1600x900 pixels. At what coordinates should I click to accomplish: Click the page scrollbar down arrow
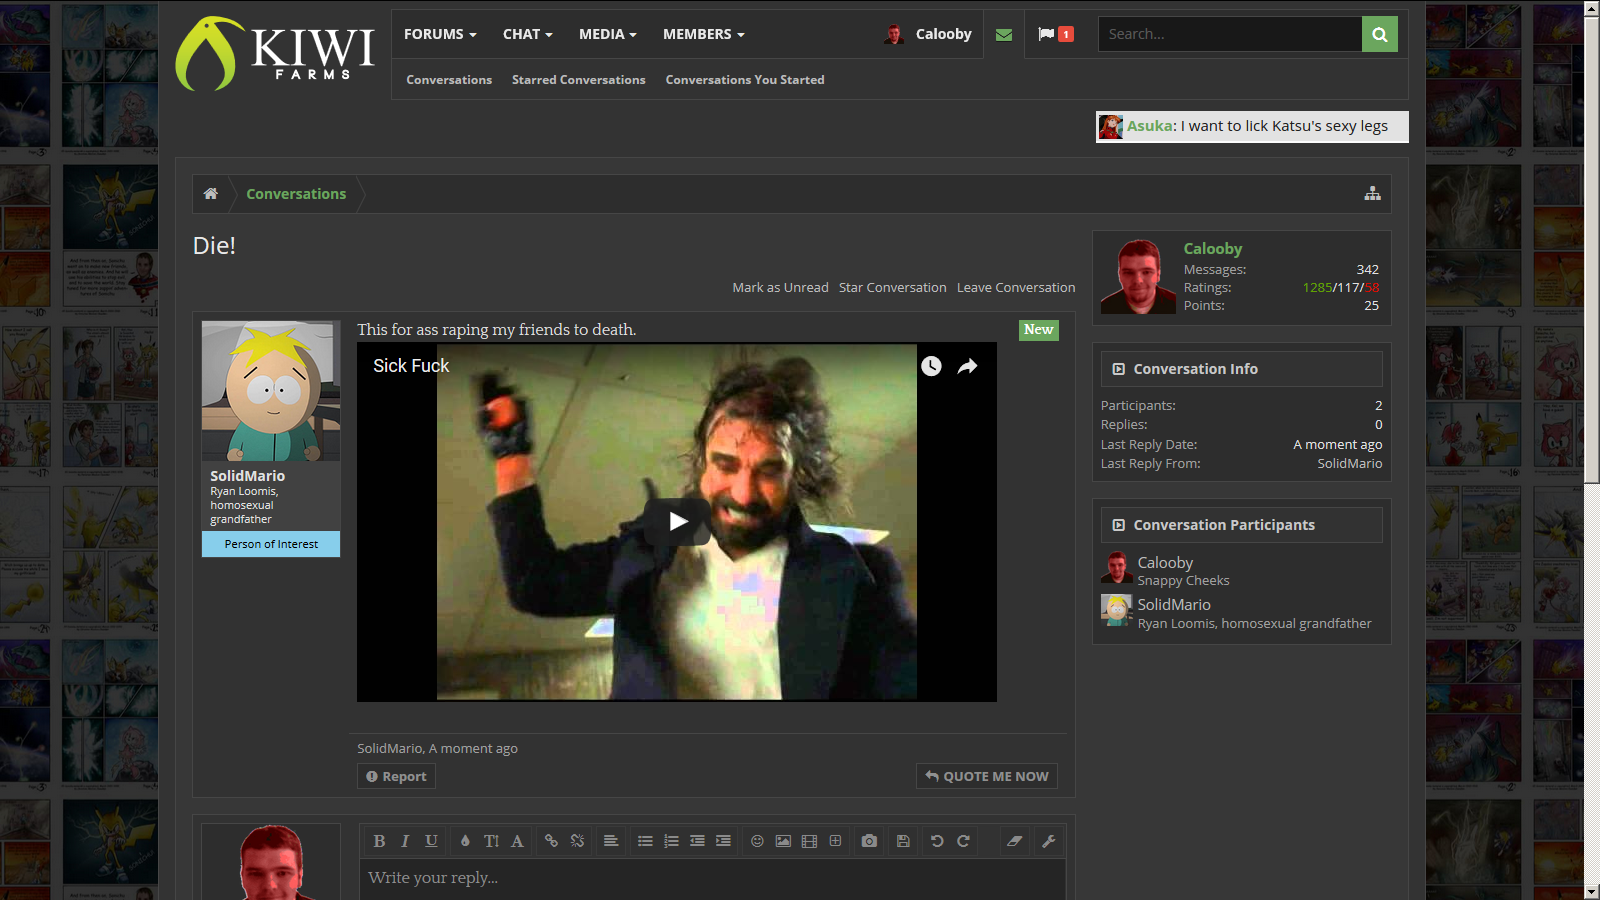[1592, 891]
